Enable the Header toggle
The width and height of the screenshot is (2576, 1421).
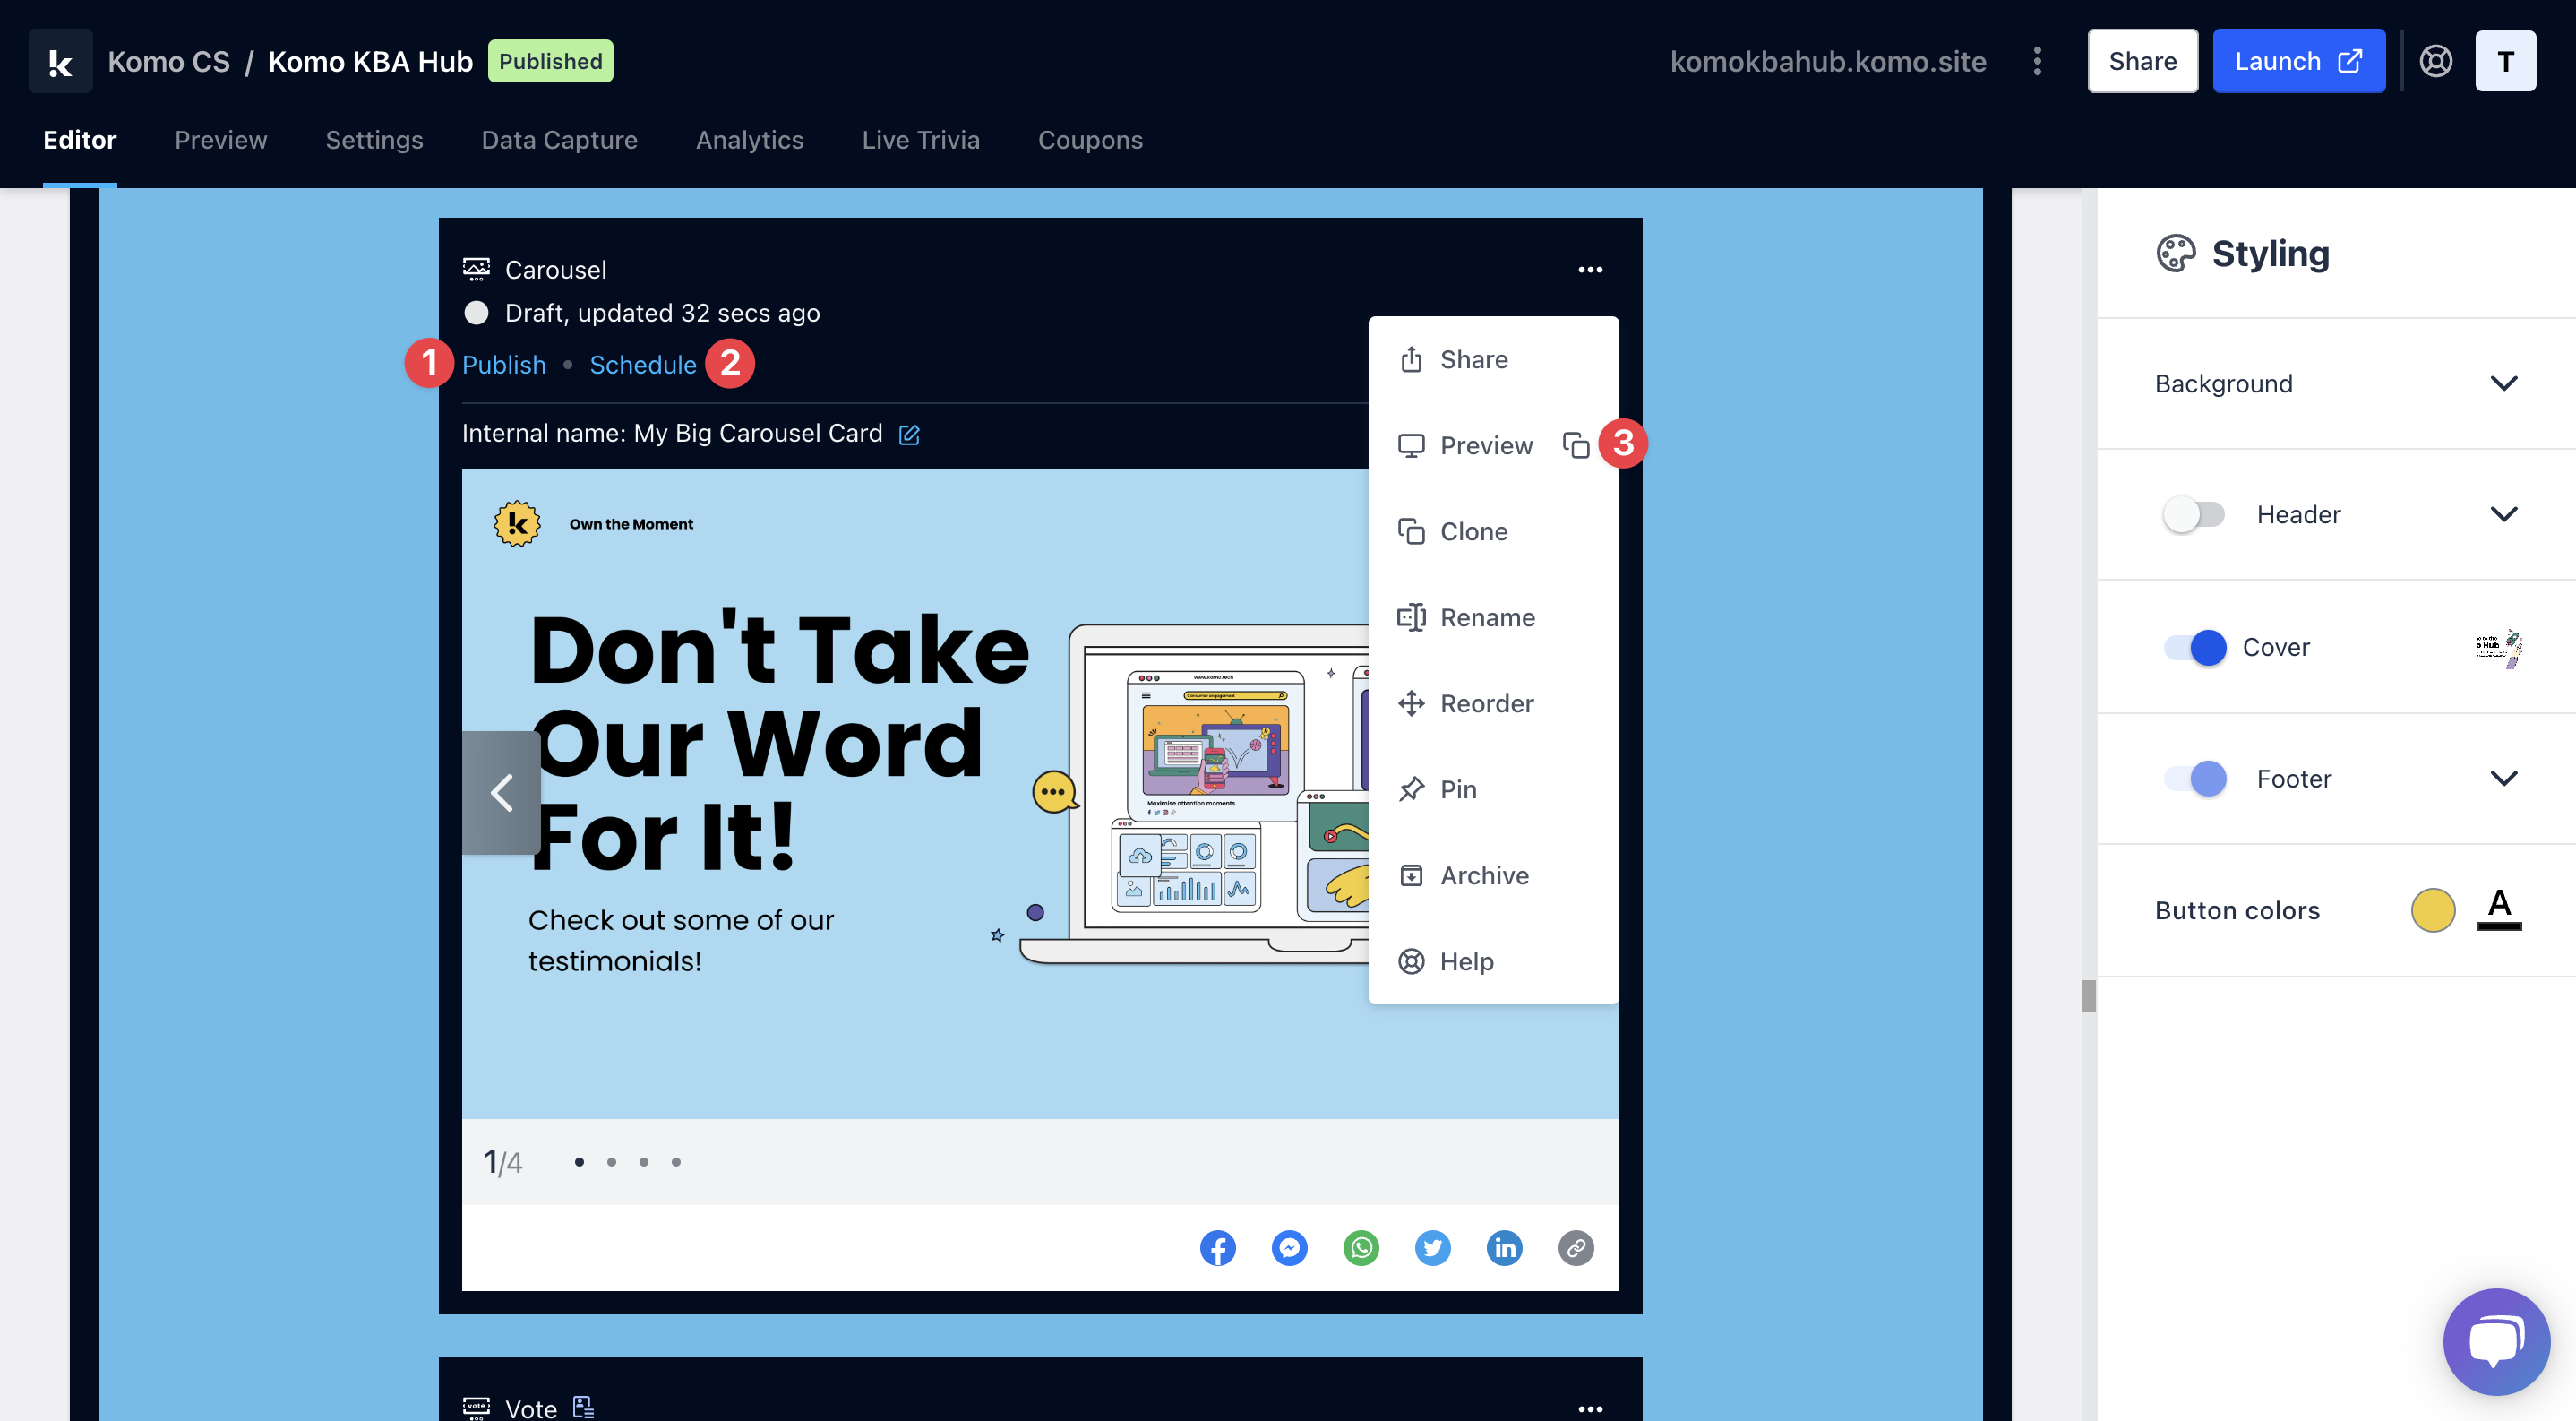(x=2193, y=515)
